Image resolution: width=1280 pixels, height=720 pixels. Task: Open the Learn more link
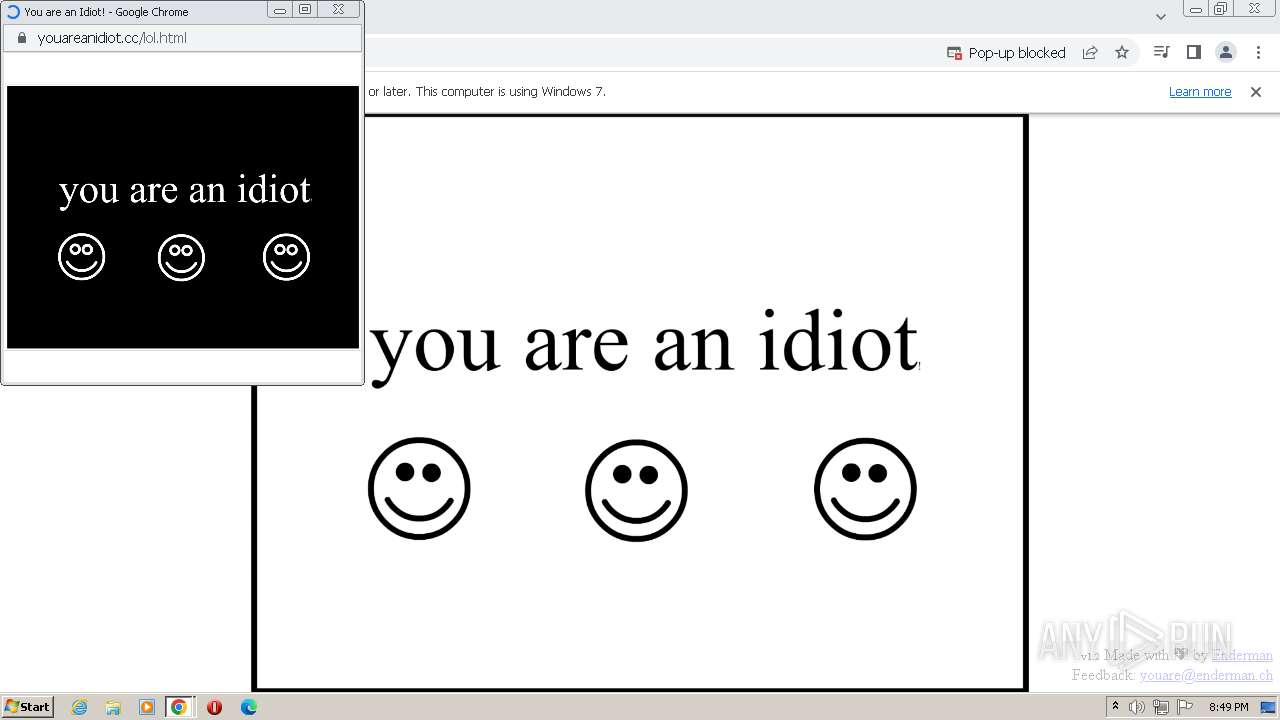(1200, 91)
